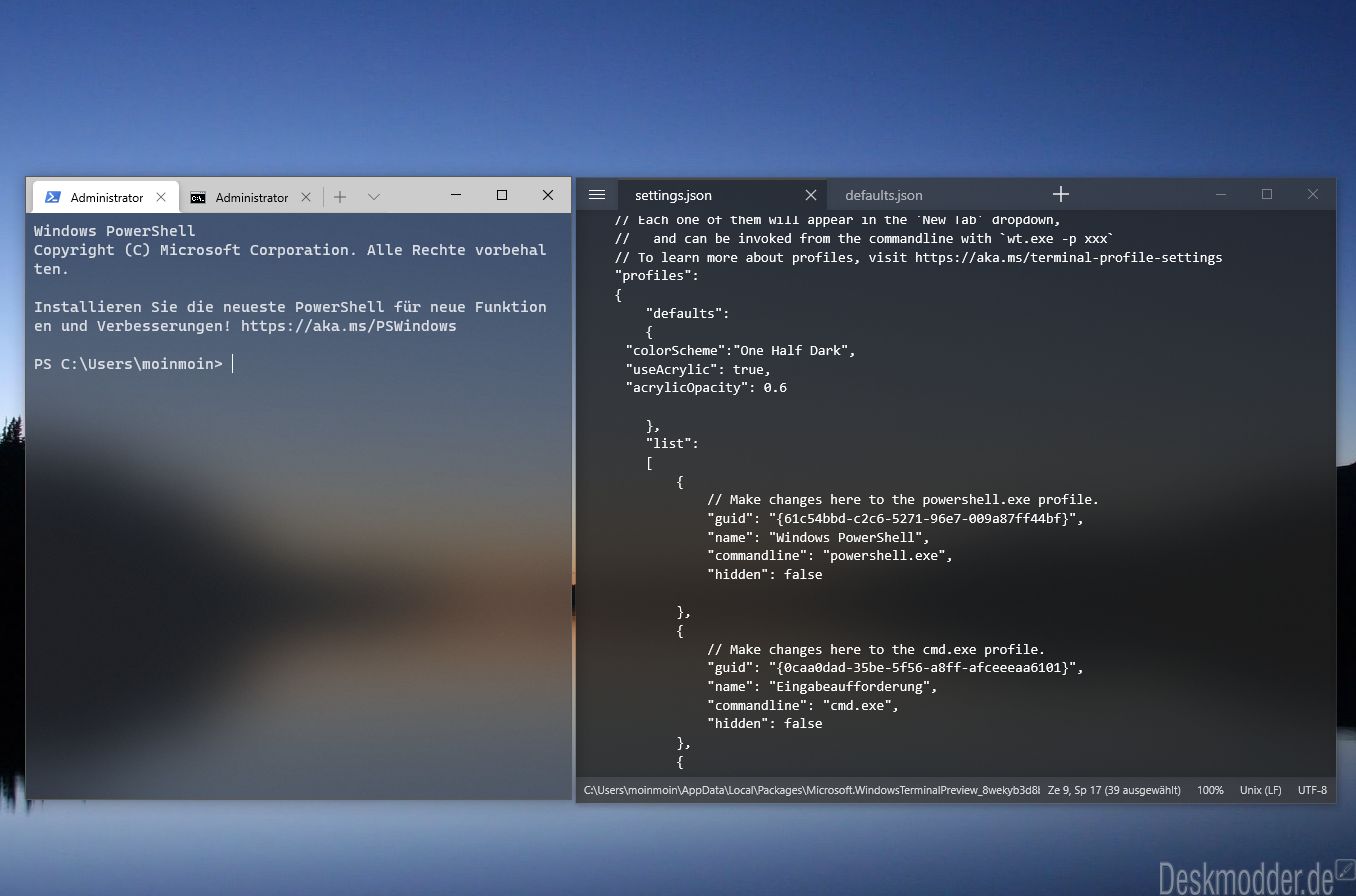The image size is (1356, 896).
Task: Switch to the defaults.json tab
Action: coord(884,195)
